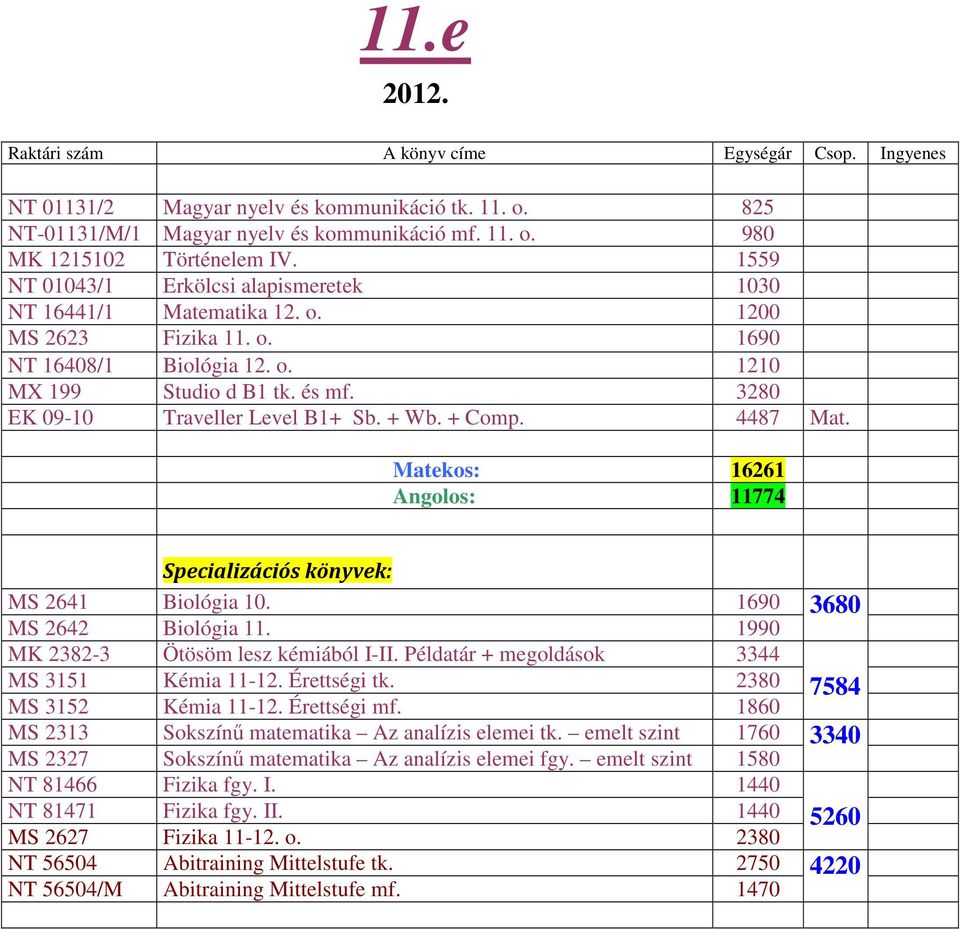Select stock number 'MS 2627'
Image resolution: width=960 pixels, height=929 pixels.
point(48,837)
